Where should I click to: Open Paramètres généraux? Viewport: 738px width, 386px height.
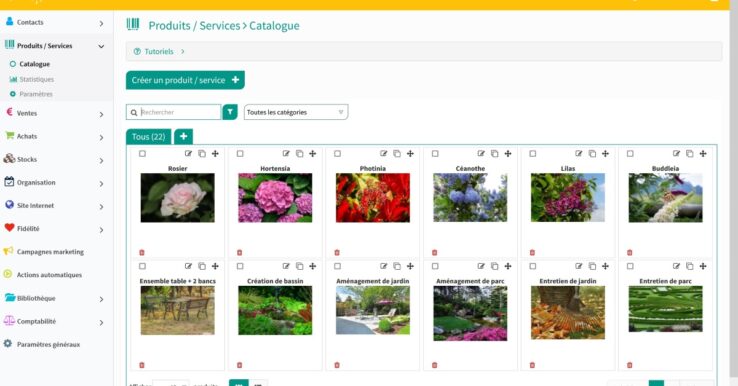pos(48,345)
